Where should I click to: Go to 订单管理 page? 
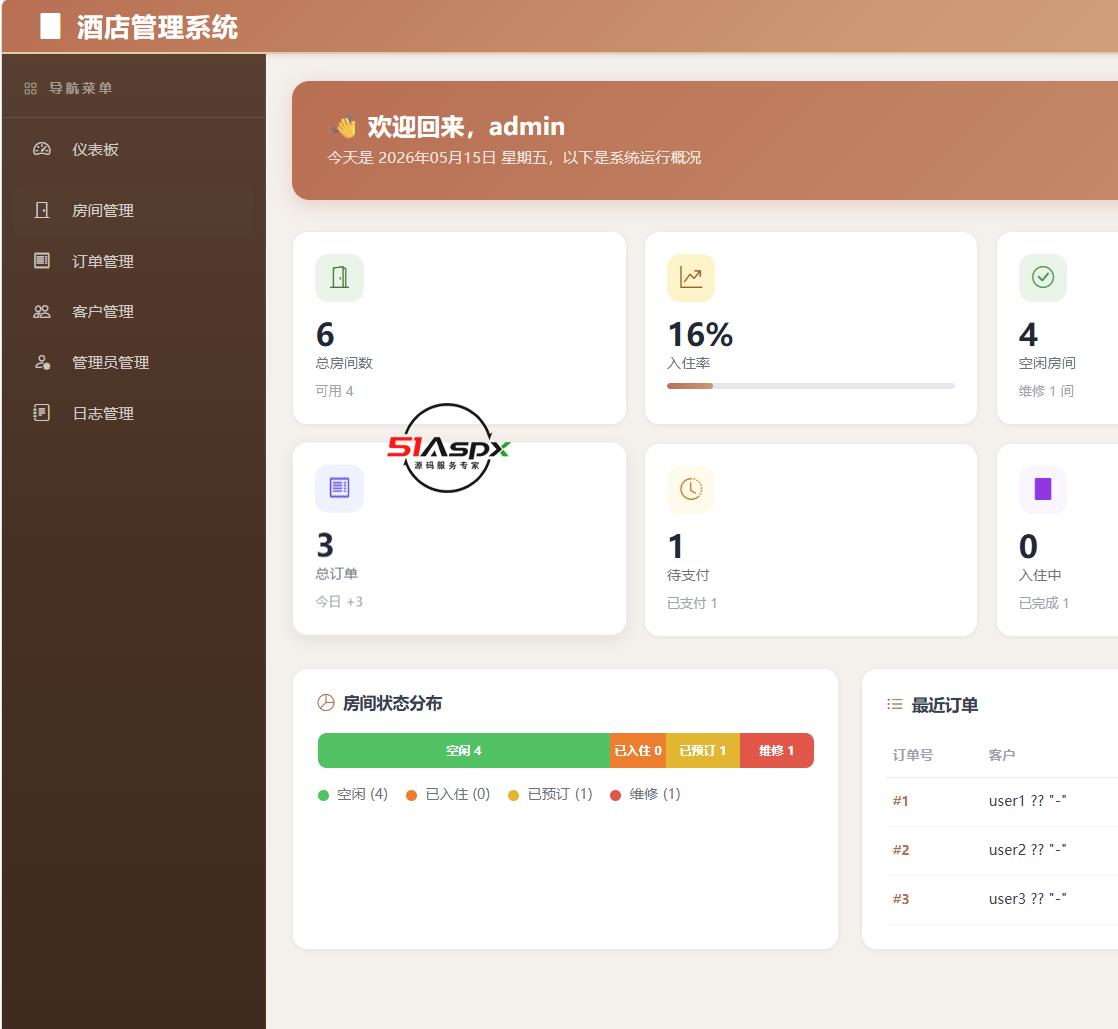click(133, 261)
